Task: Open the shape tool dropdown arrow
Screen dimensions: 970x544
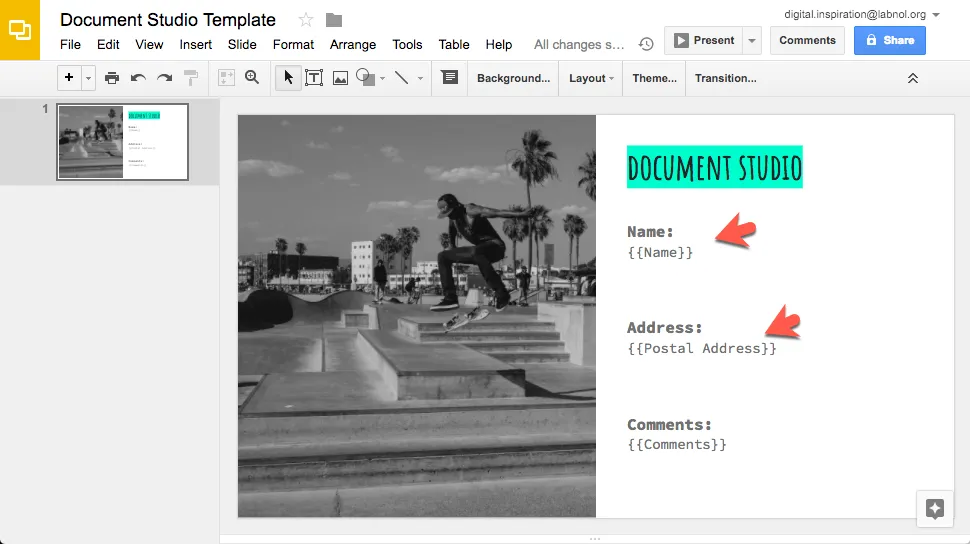Action: pyautogui.click(x=382, y=79)
